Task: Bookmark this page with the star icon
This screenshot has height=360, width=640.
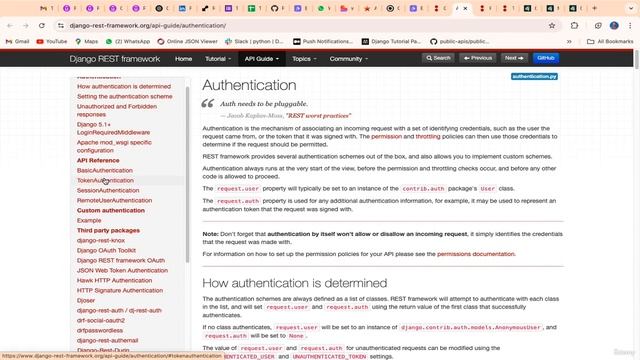Action: [552, 26]
